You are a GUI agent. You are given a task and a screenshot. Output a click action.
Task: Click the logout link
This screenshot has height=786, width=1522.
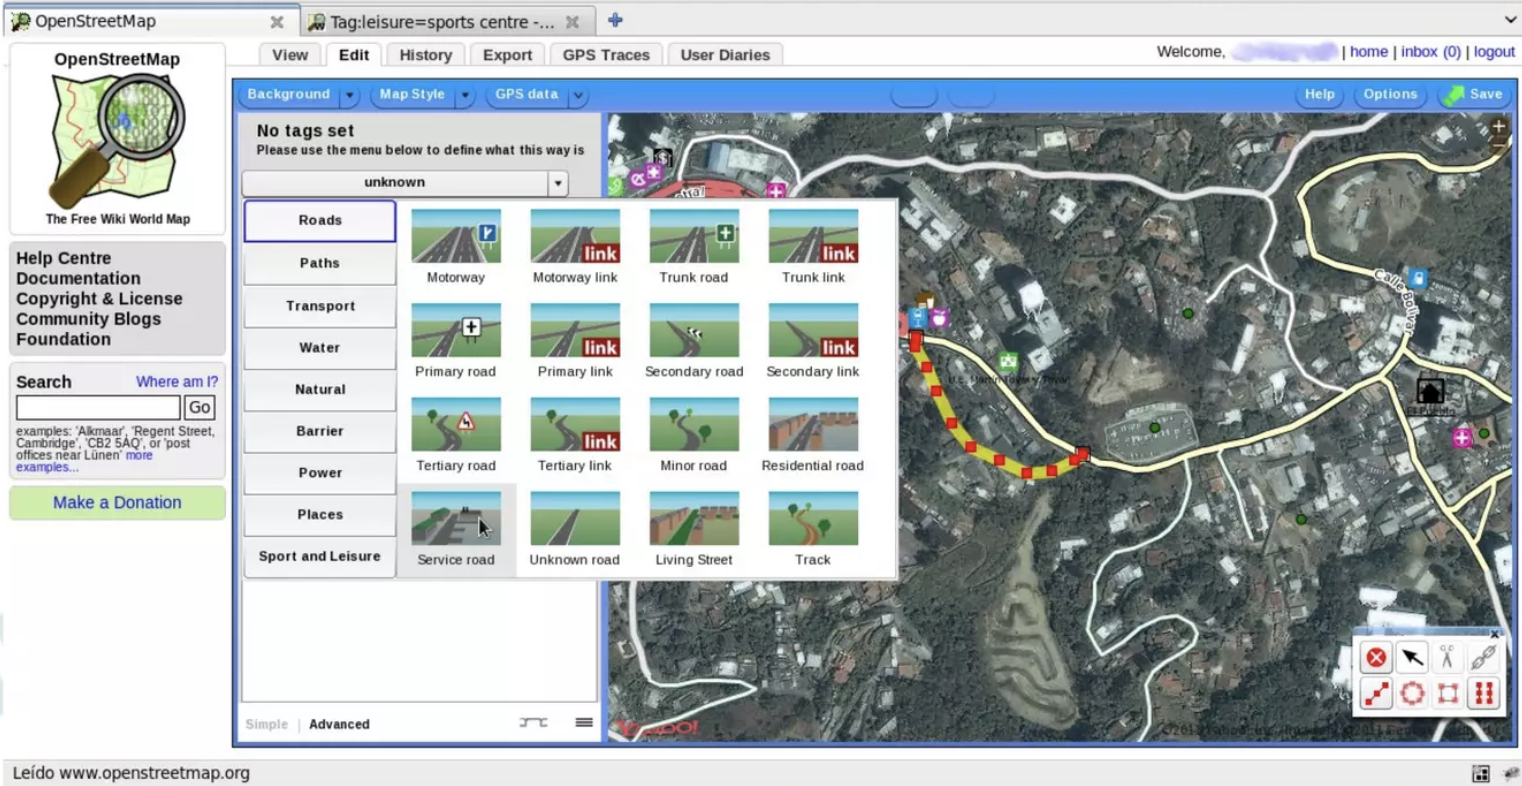(1494, 52)
